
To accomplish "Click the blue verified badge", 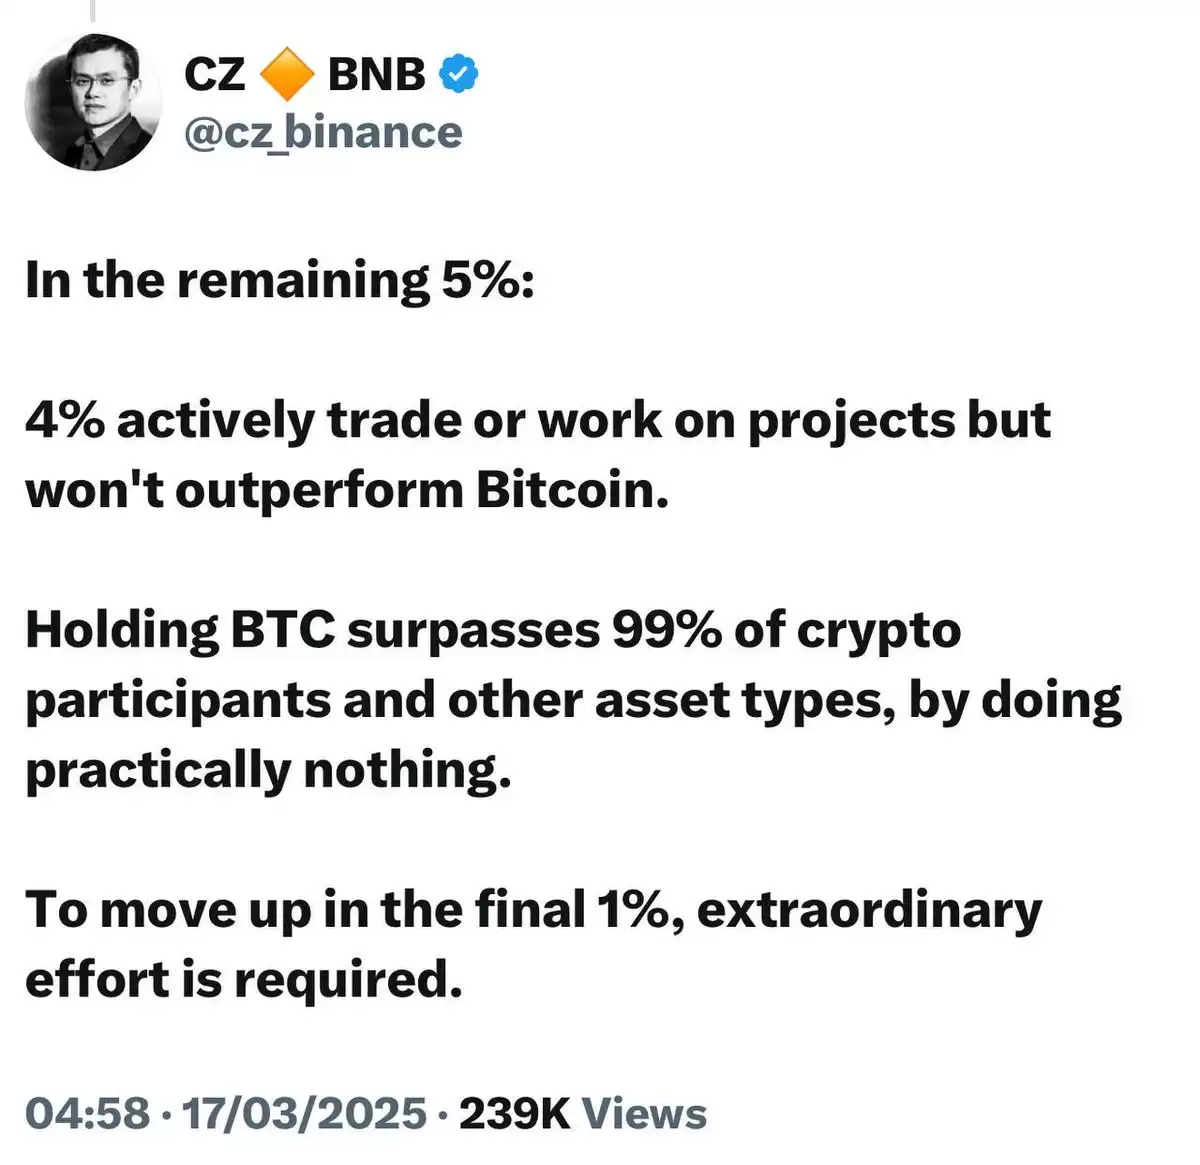I will pyautogui.click(x=459, y=74).
